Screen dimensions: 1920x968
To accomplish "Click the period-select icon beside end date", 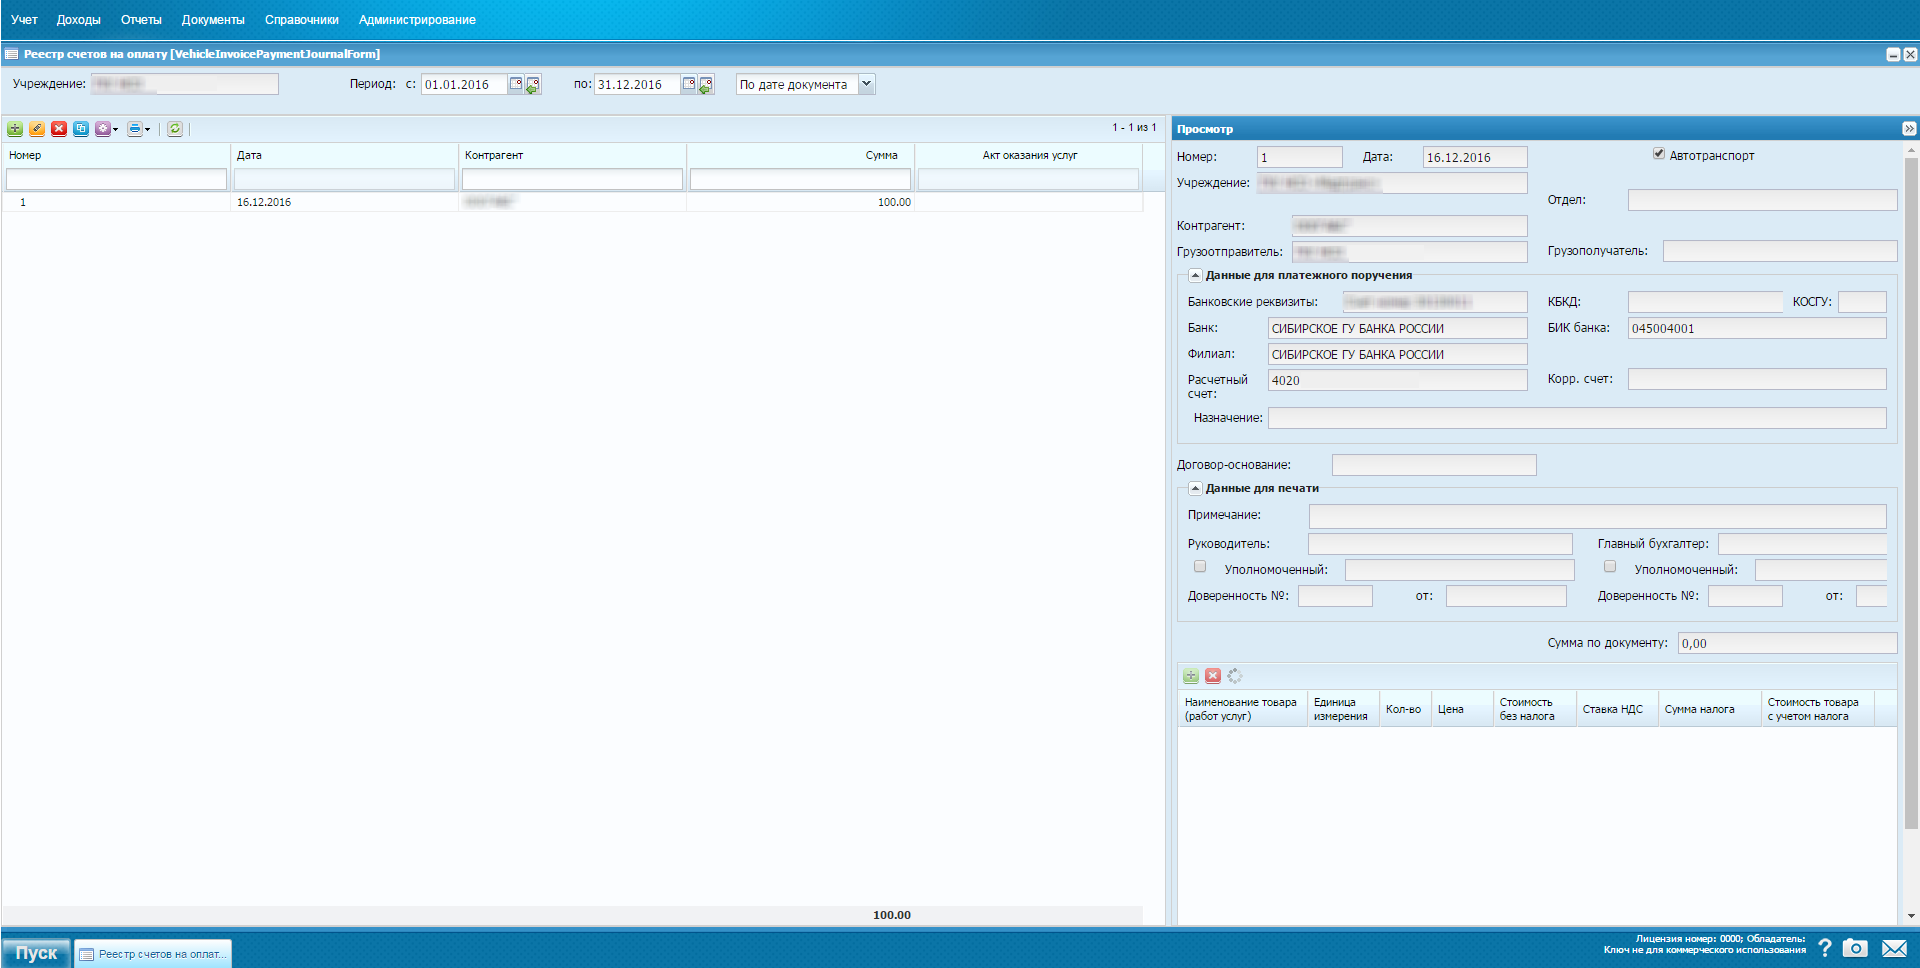I will click(x=706, y=85).
